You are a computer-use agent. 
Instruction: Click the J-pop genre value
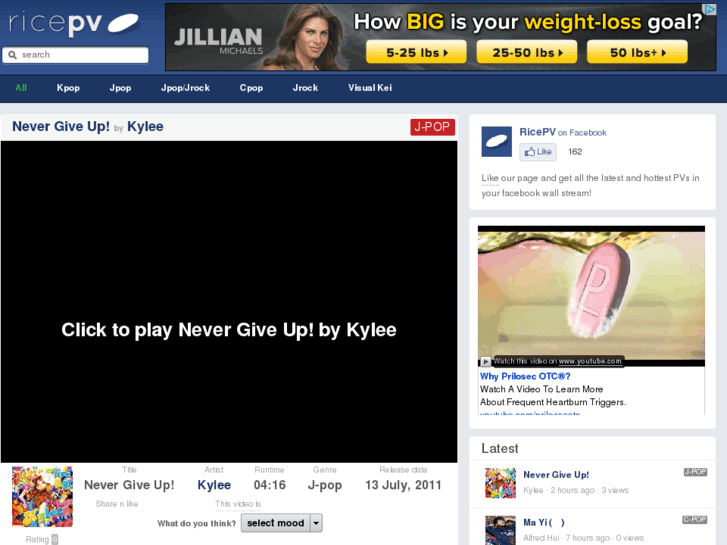[x=325, y=485]
